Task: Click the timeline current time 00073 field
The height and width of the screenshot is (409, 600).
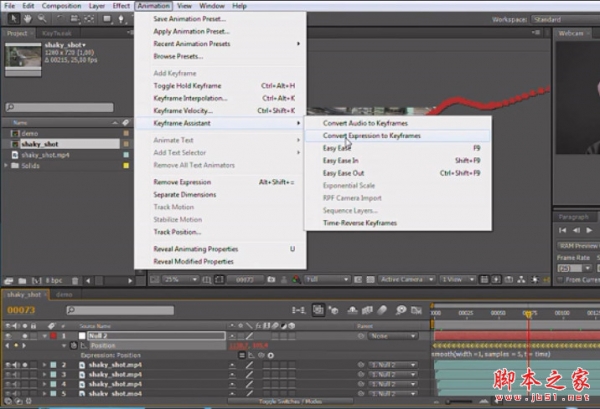Action: 23,311
